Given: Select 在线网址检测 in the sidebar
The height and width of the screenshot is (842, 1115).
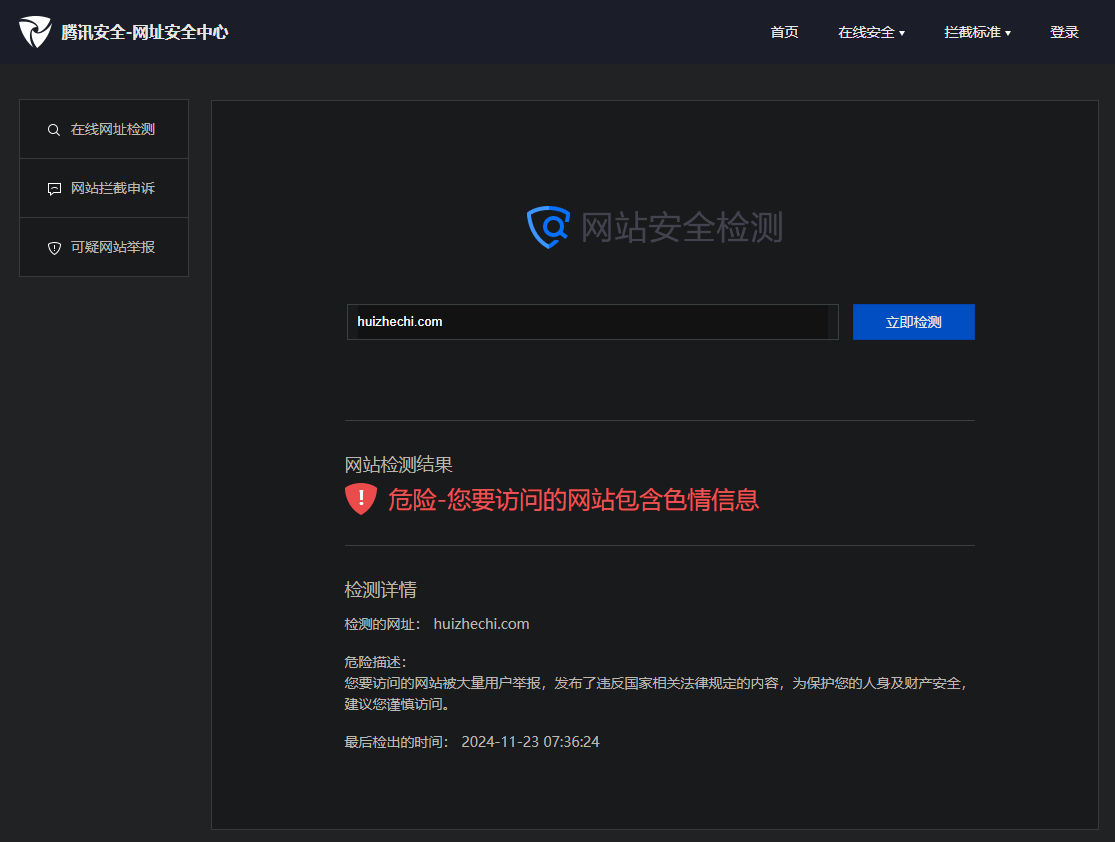Looking at the screenshot, I should (x=112, y=129).
